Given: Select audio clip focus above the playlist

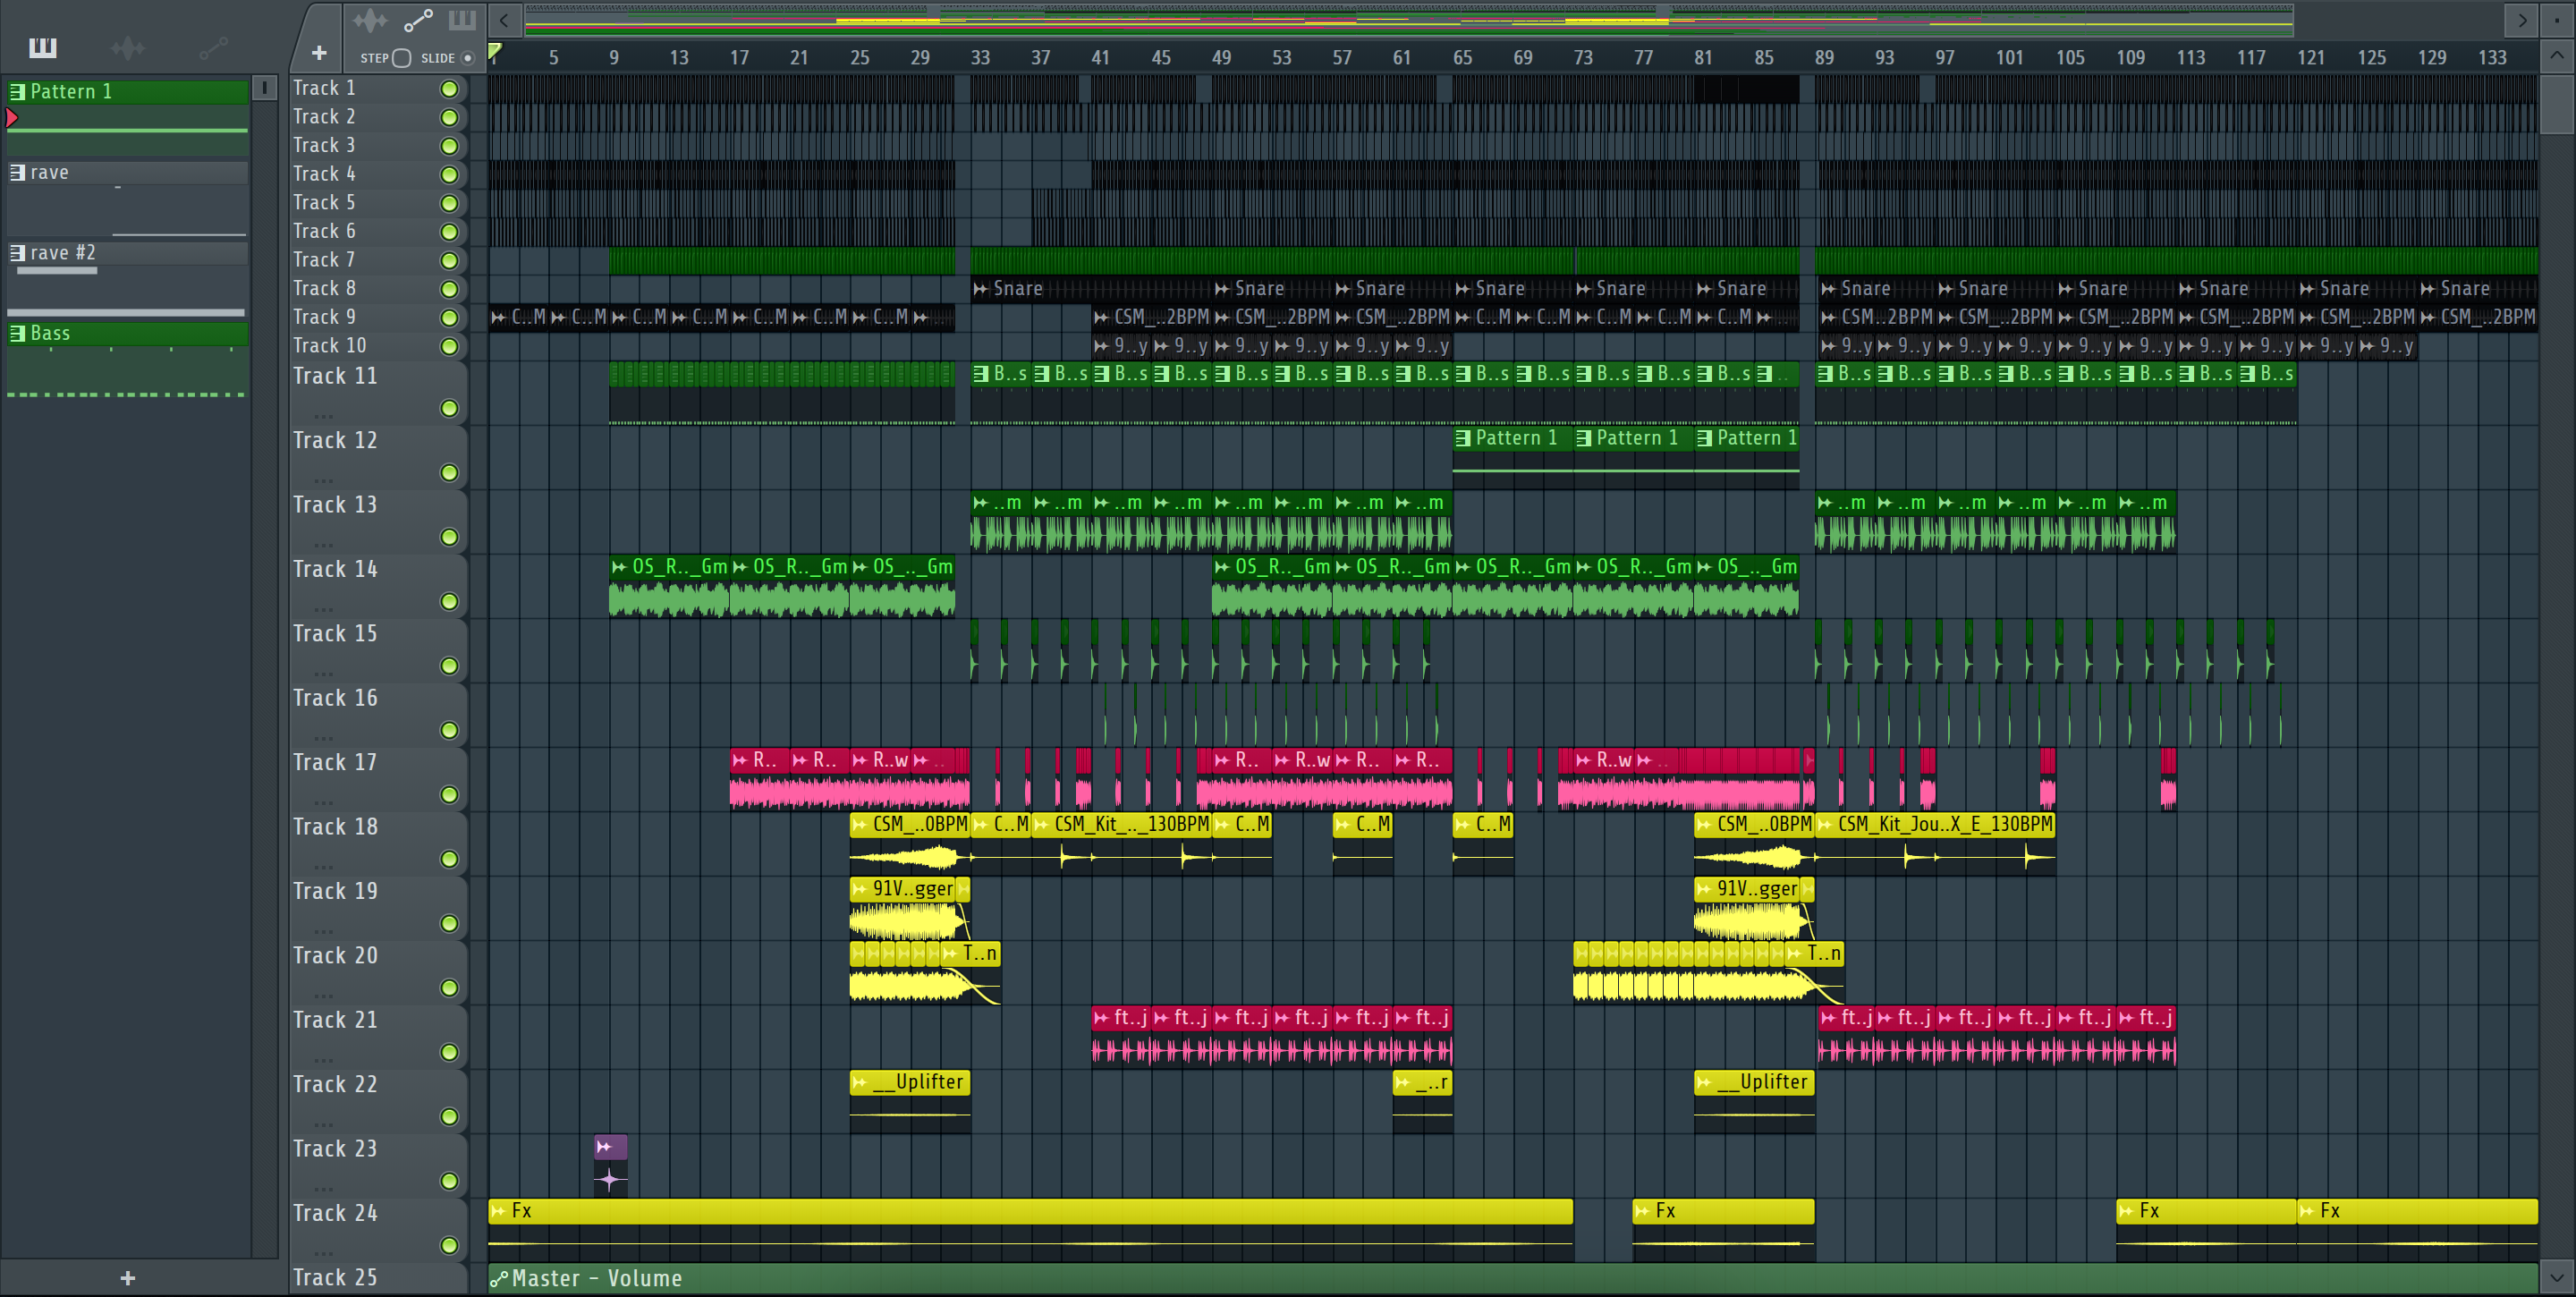Looking at the screenshot, I should click(369, 20).
